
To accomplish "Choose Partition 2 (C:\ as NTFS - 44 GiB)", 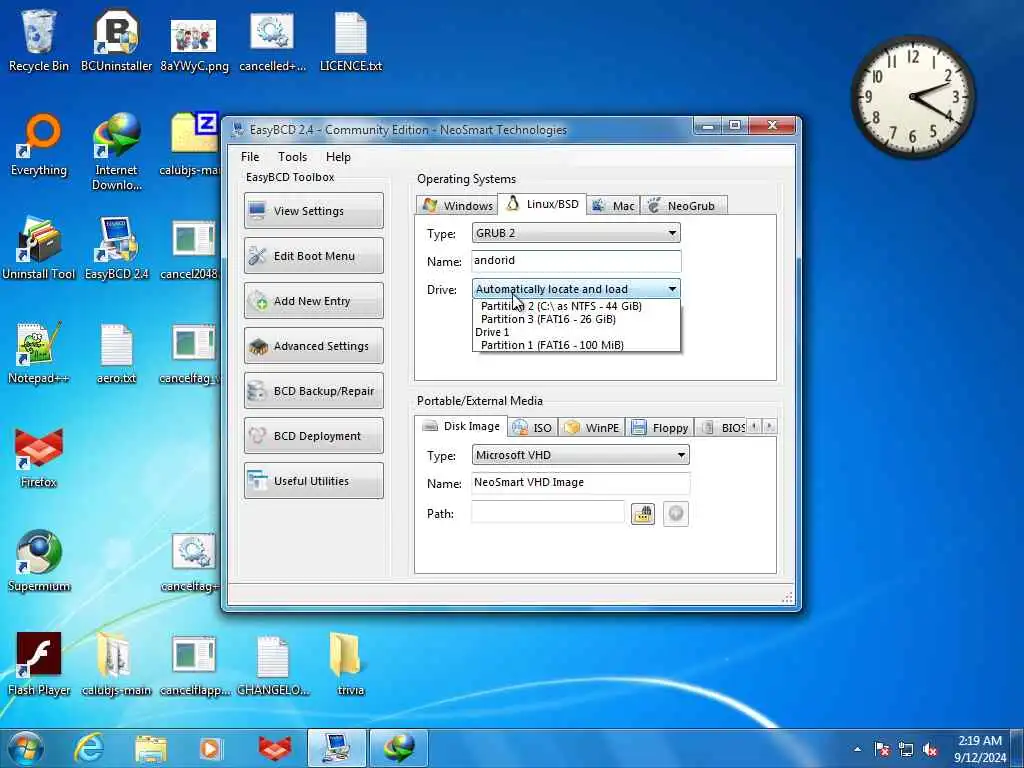I will (x=575, y=306).
